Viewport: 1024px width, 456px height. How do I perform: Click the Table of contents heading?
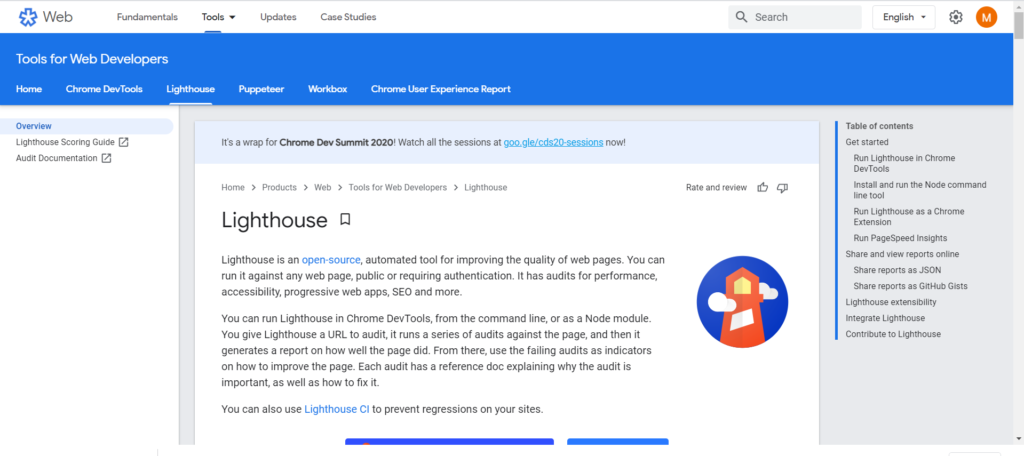[879, 126]
